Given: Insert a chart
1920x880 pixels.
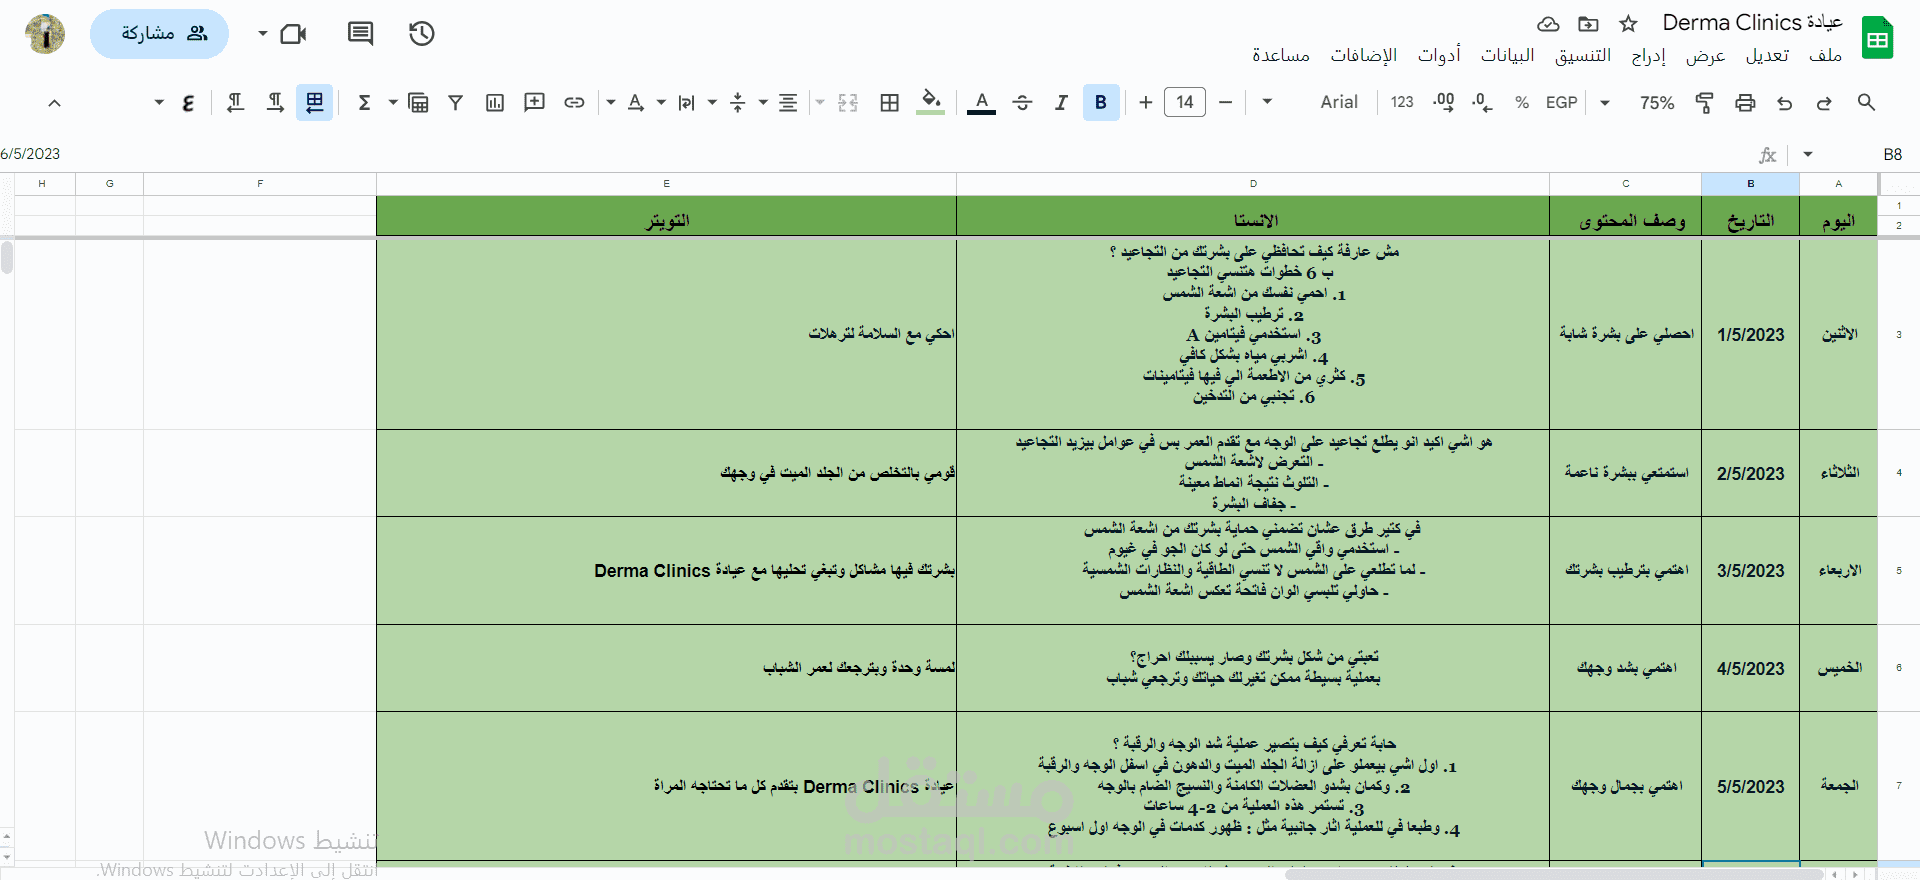Looking at the screenshot, I should 495,102.
